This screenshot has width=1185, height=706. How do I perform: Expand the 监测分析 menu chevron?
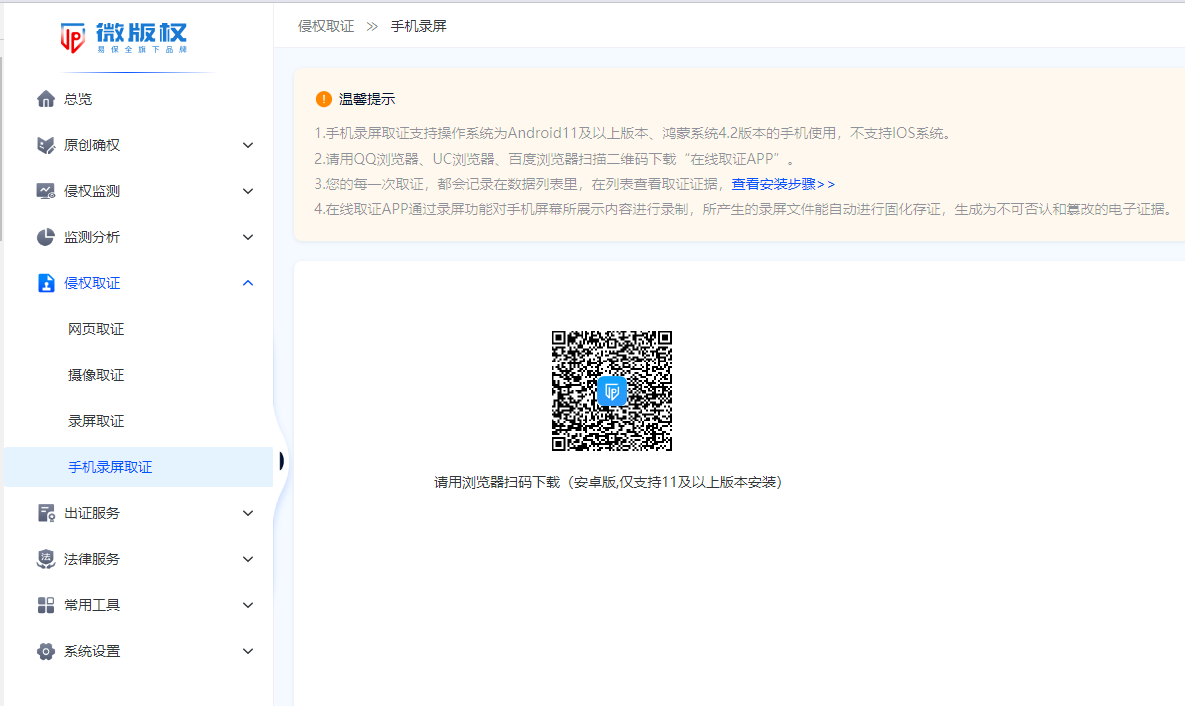click(248, 237)
